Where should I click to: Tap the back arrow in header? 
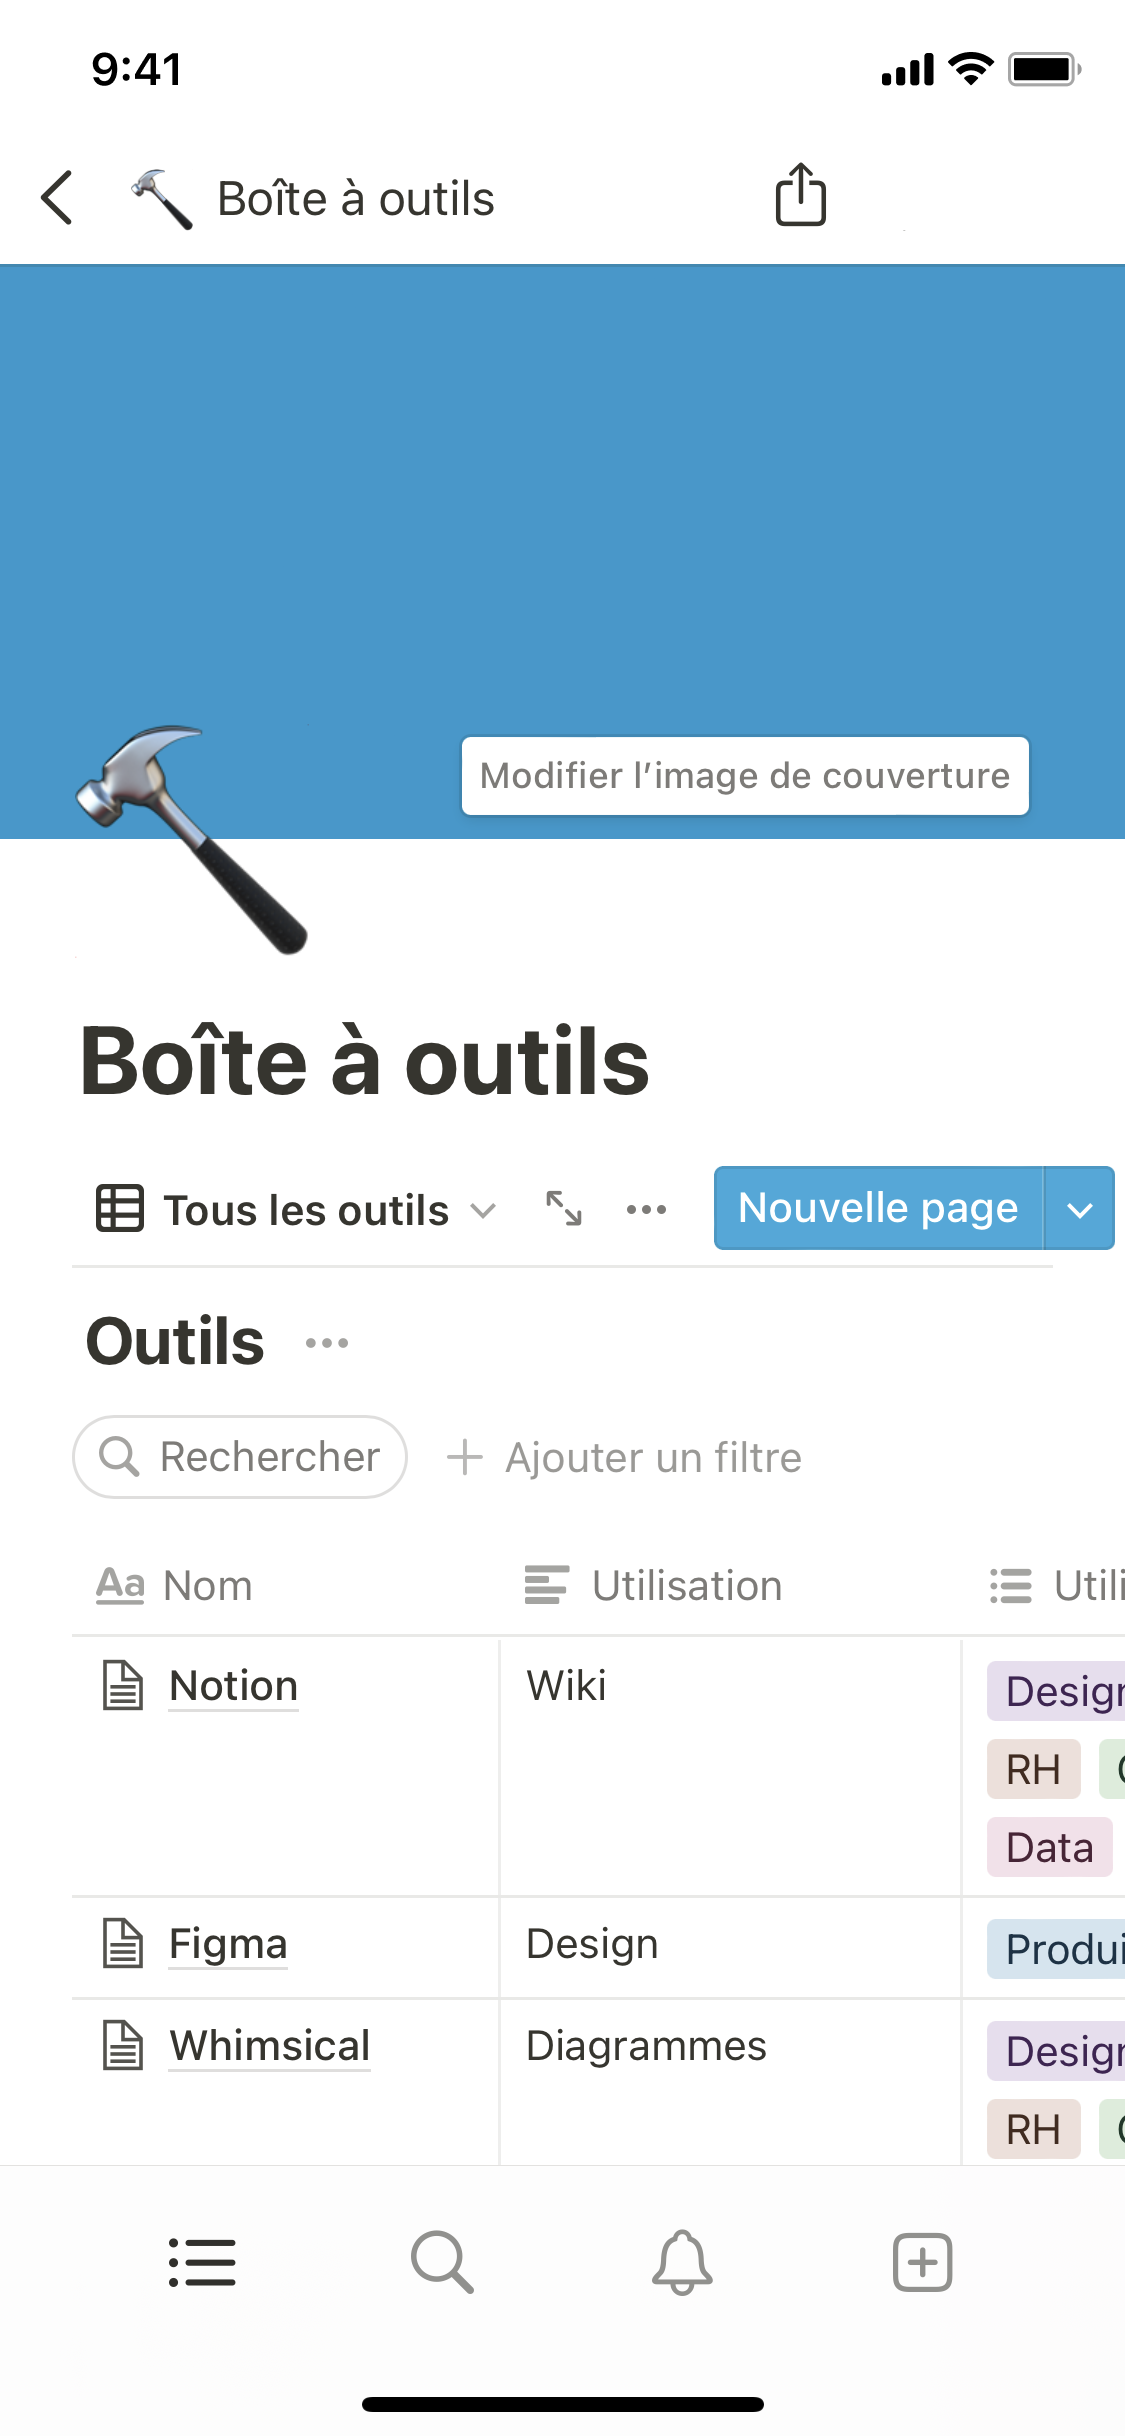point(58,197)
